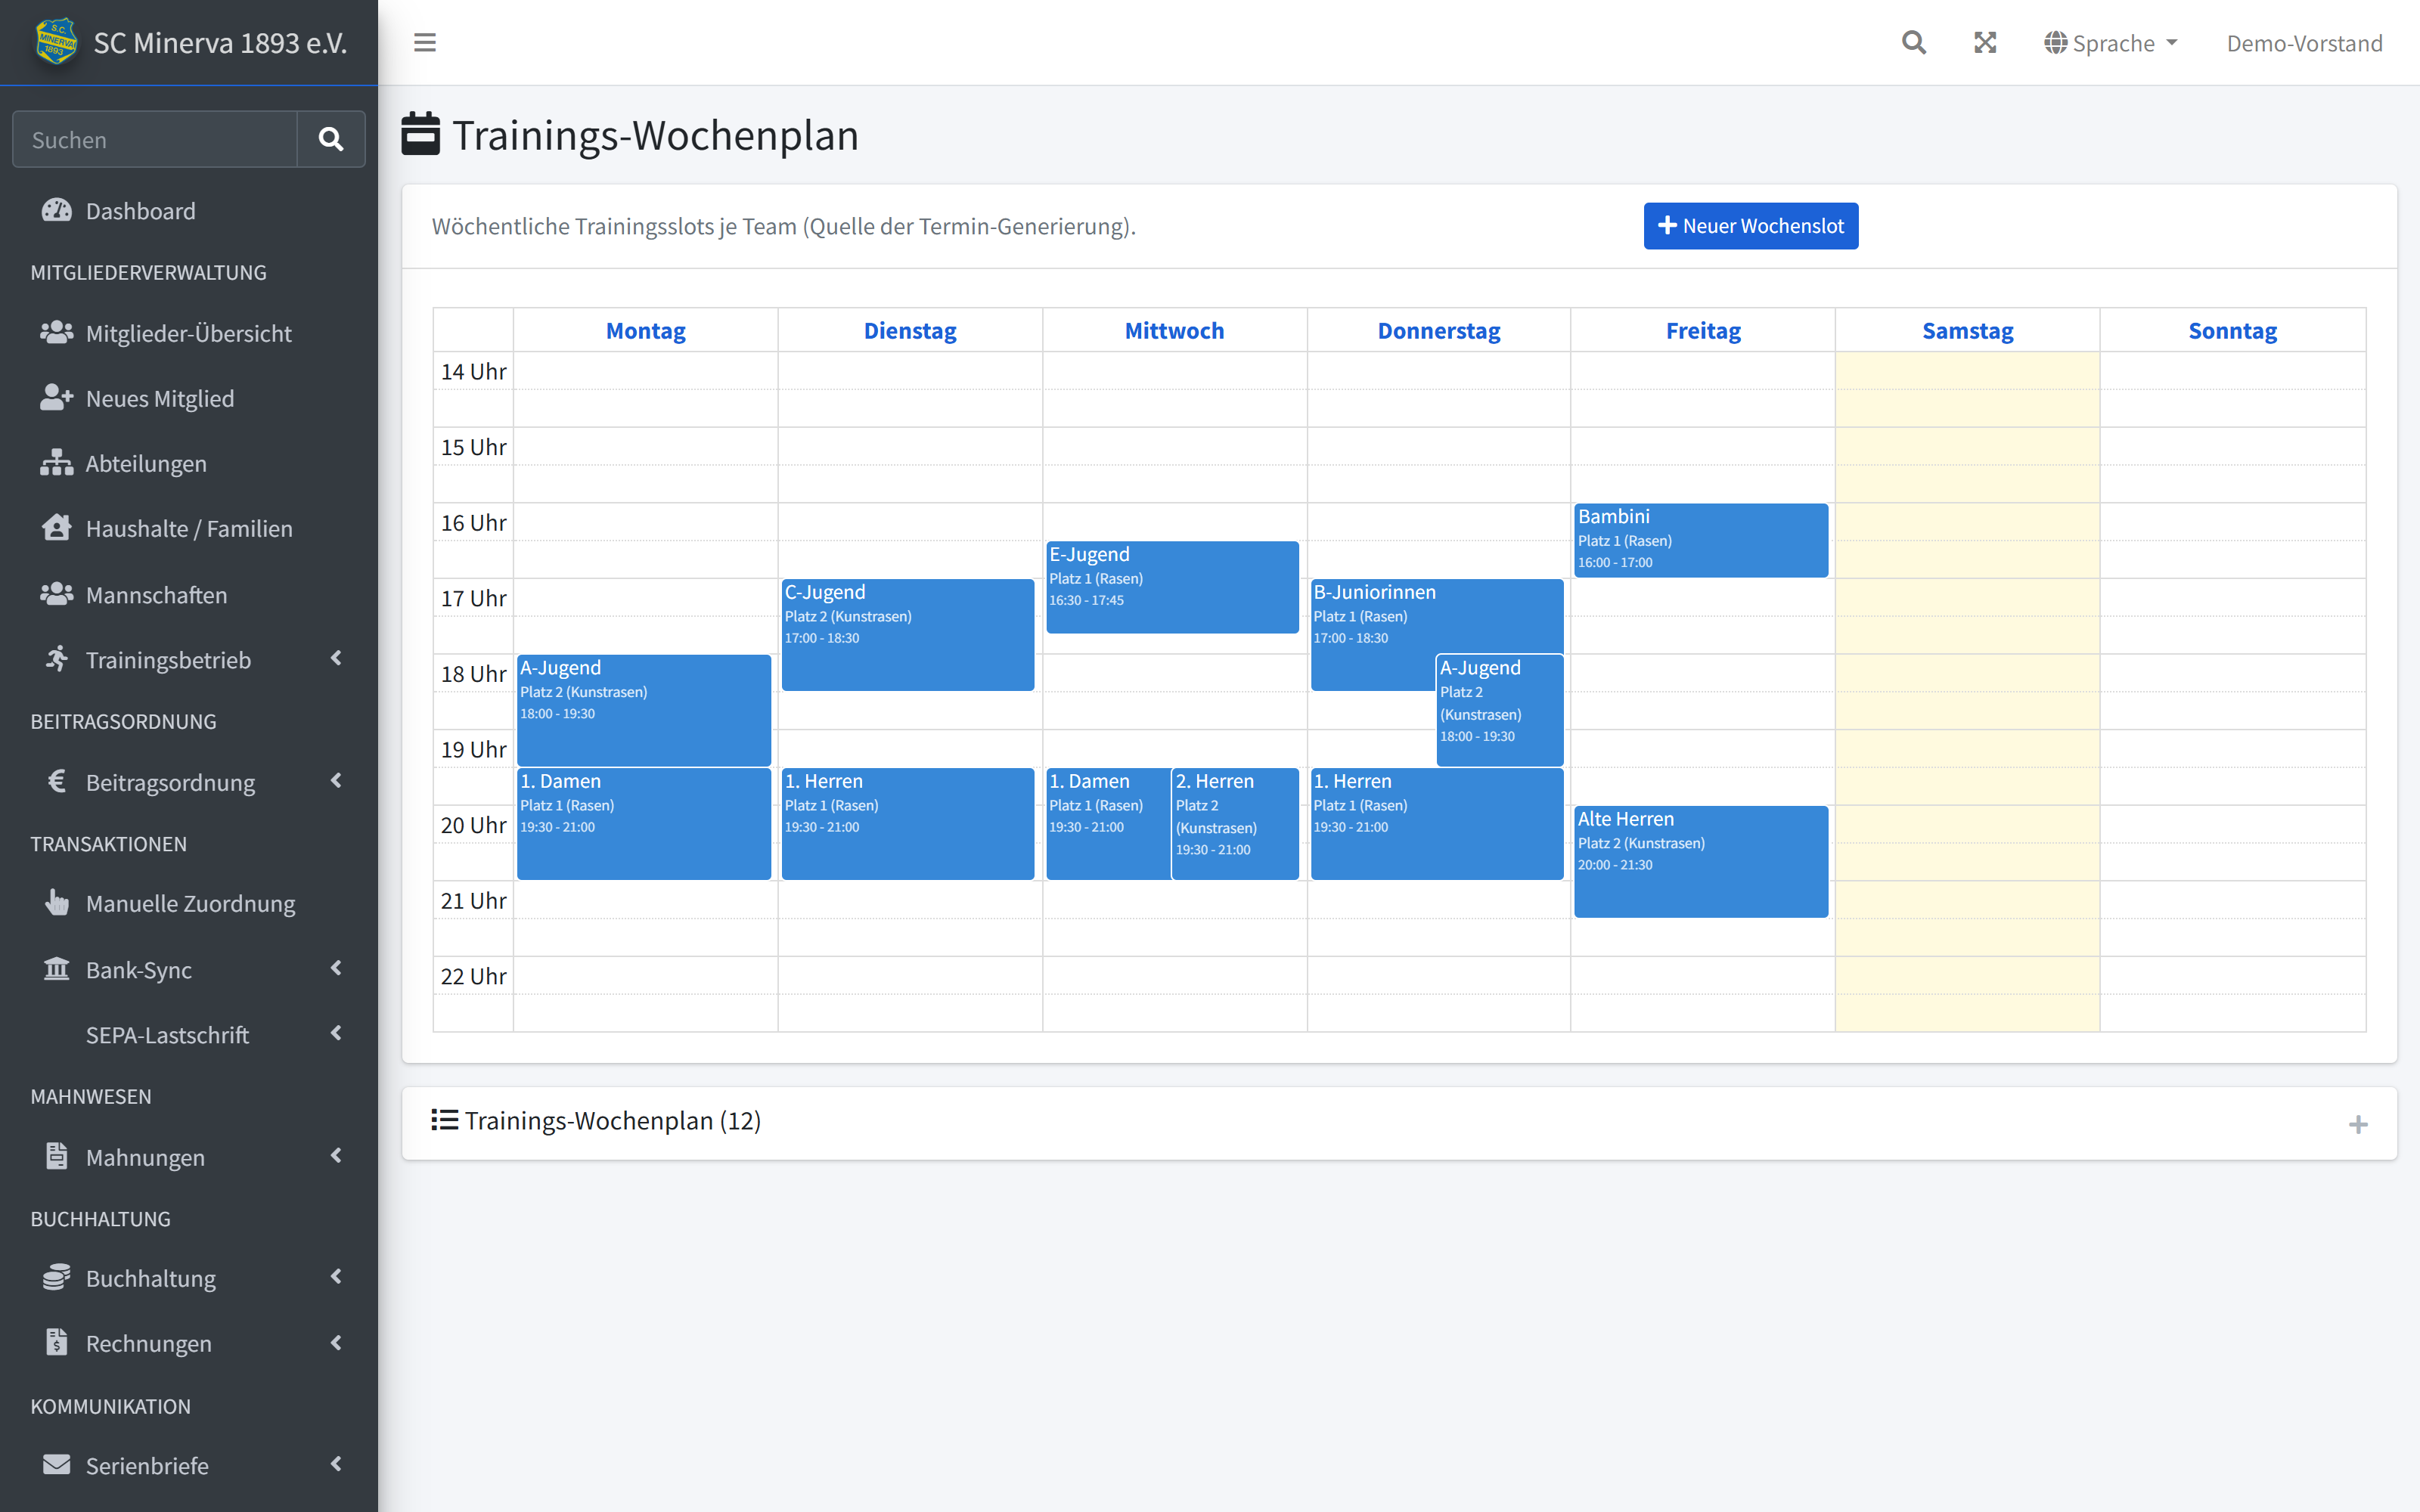This screenshot has width=2420, height=1512.
Task: Click the SC Minerva club logo
Action: [x=56, y=42]
